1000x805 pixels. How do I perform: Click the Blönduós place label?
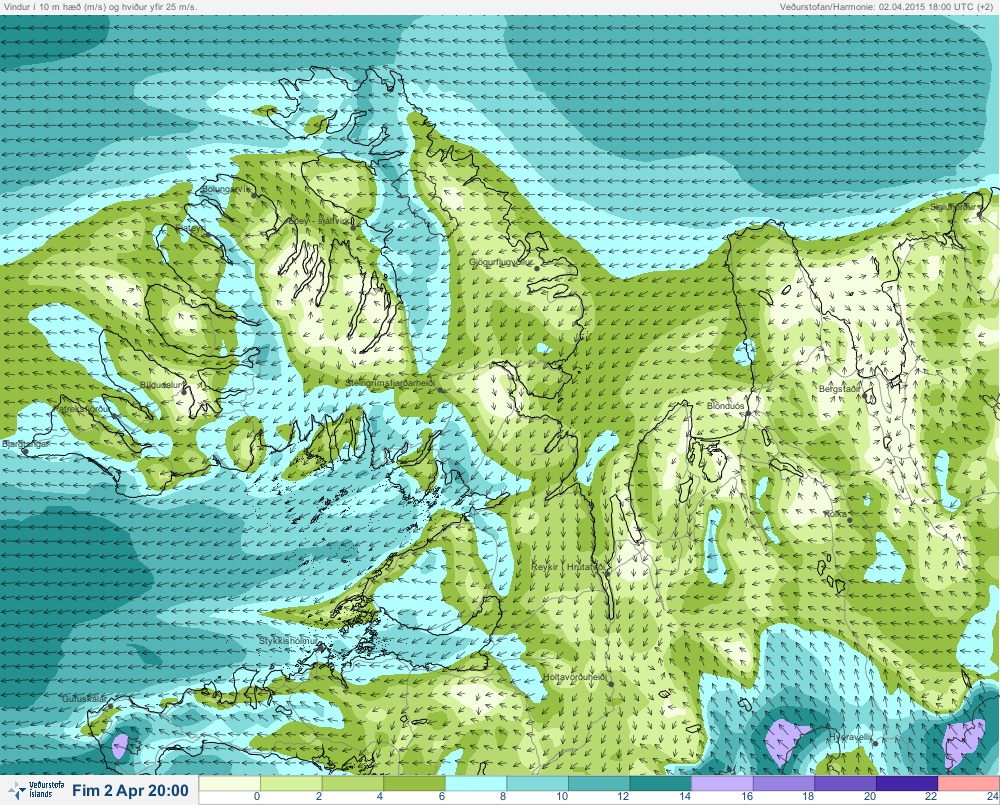[726, 406]
